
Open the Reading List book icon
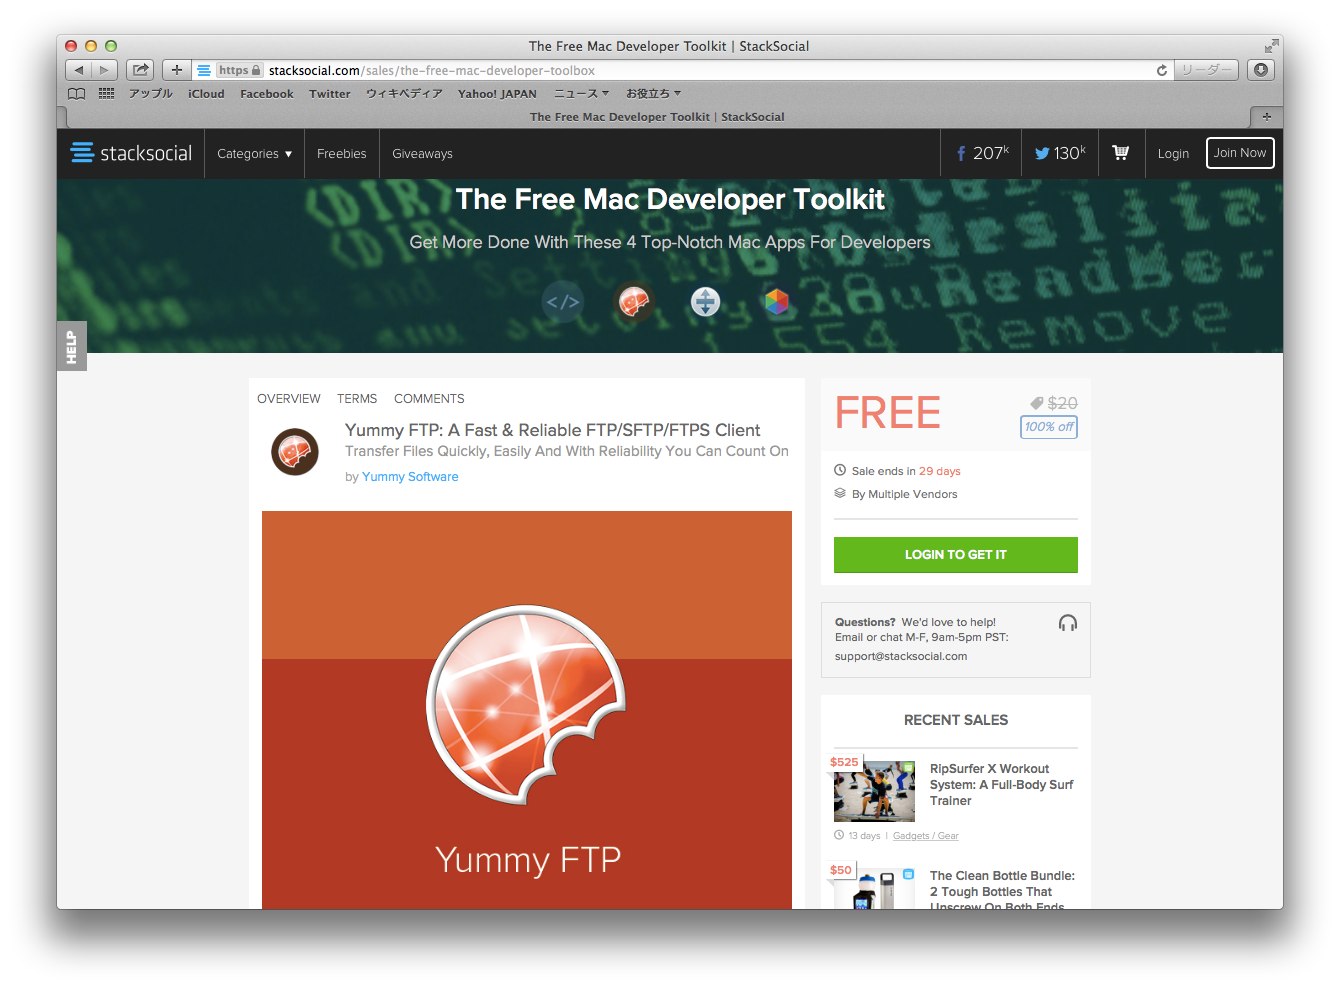click(x=77, y=94)
